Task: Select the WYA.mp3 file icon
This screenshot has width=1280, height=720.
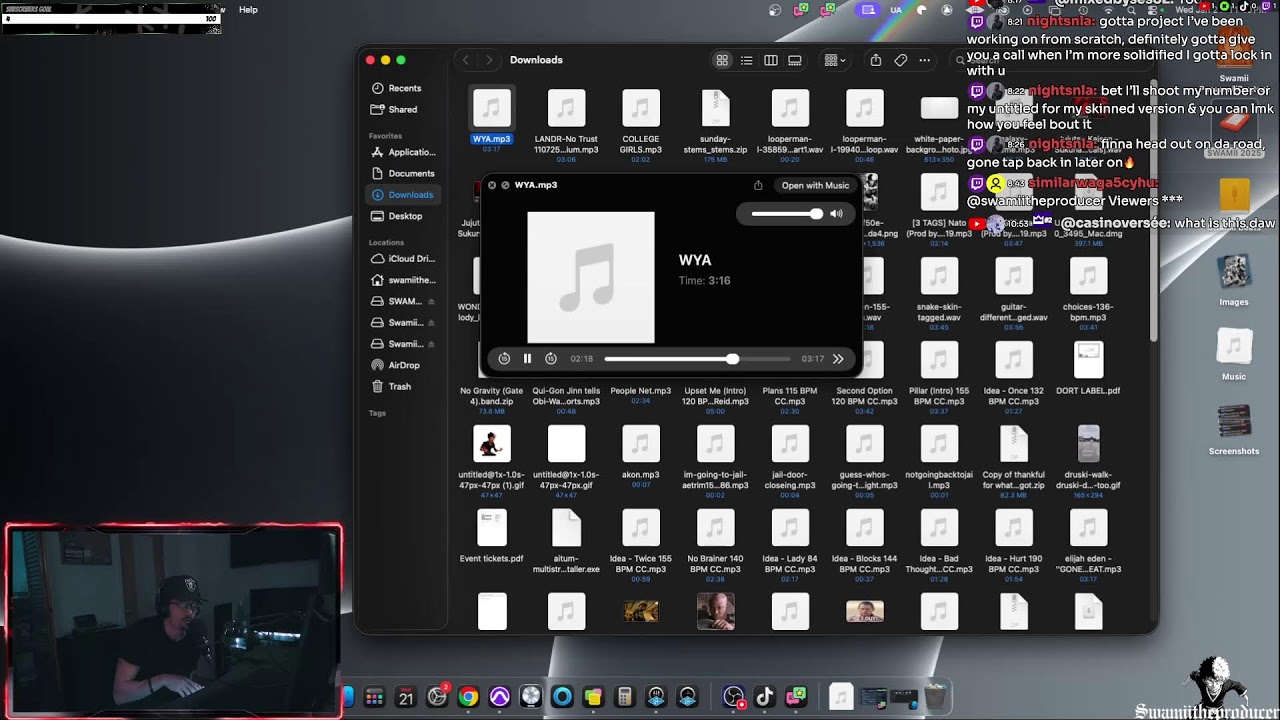Action: pos(491,108)
